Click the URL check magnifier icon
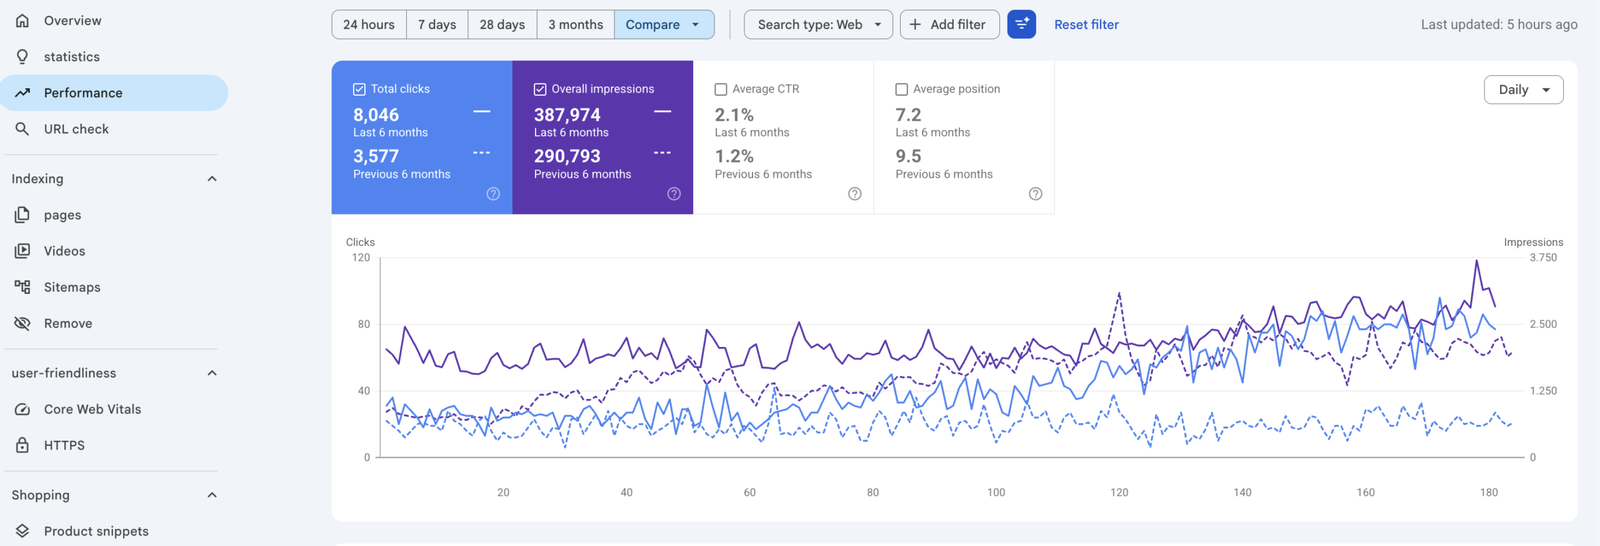Viewport: 1600px width, 546px height. point(22,129)
